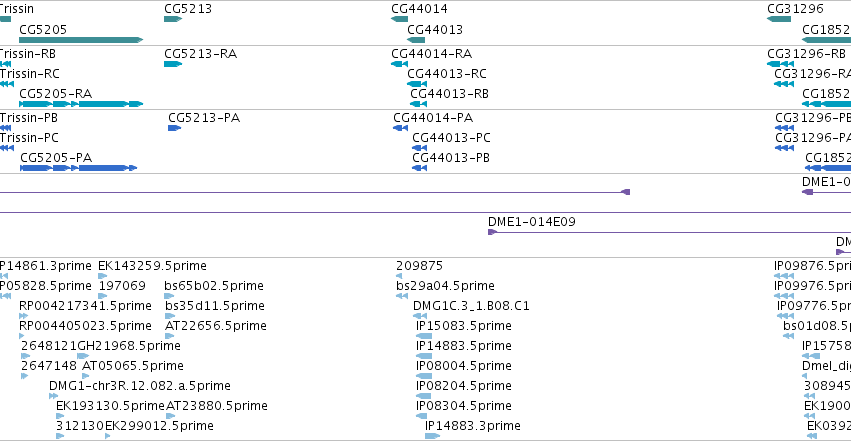
Task: Click the IP14883.3prime EST feature
Action: click(x=433, y=436)
